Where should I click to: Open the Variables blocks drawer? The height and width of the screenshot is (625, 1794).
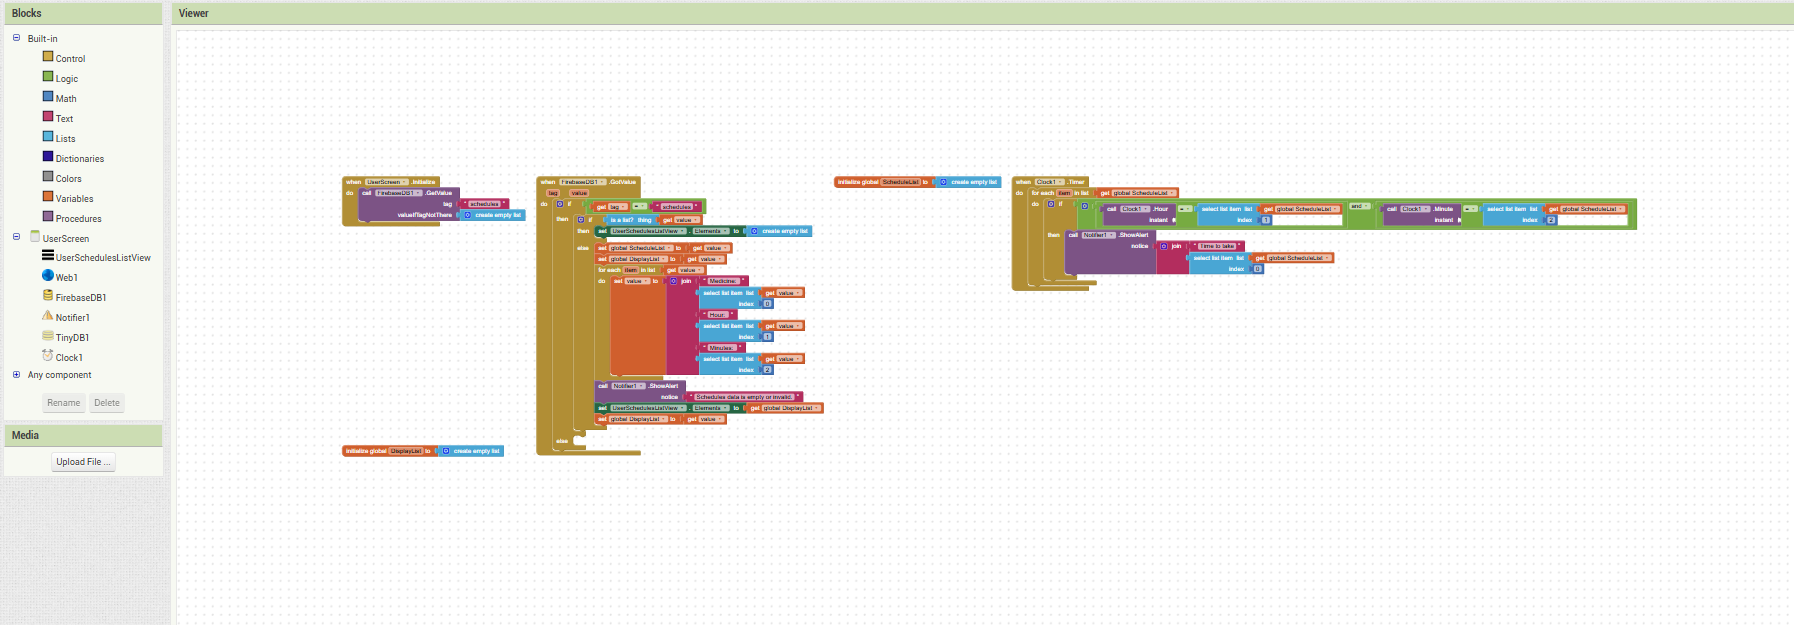point(74,198)
